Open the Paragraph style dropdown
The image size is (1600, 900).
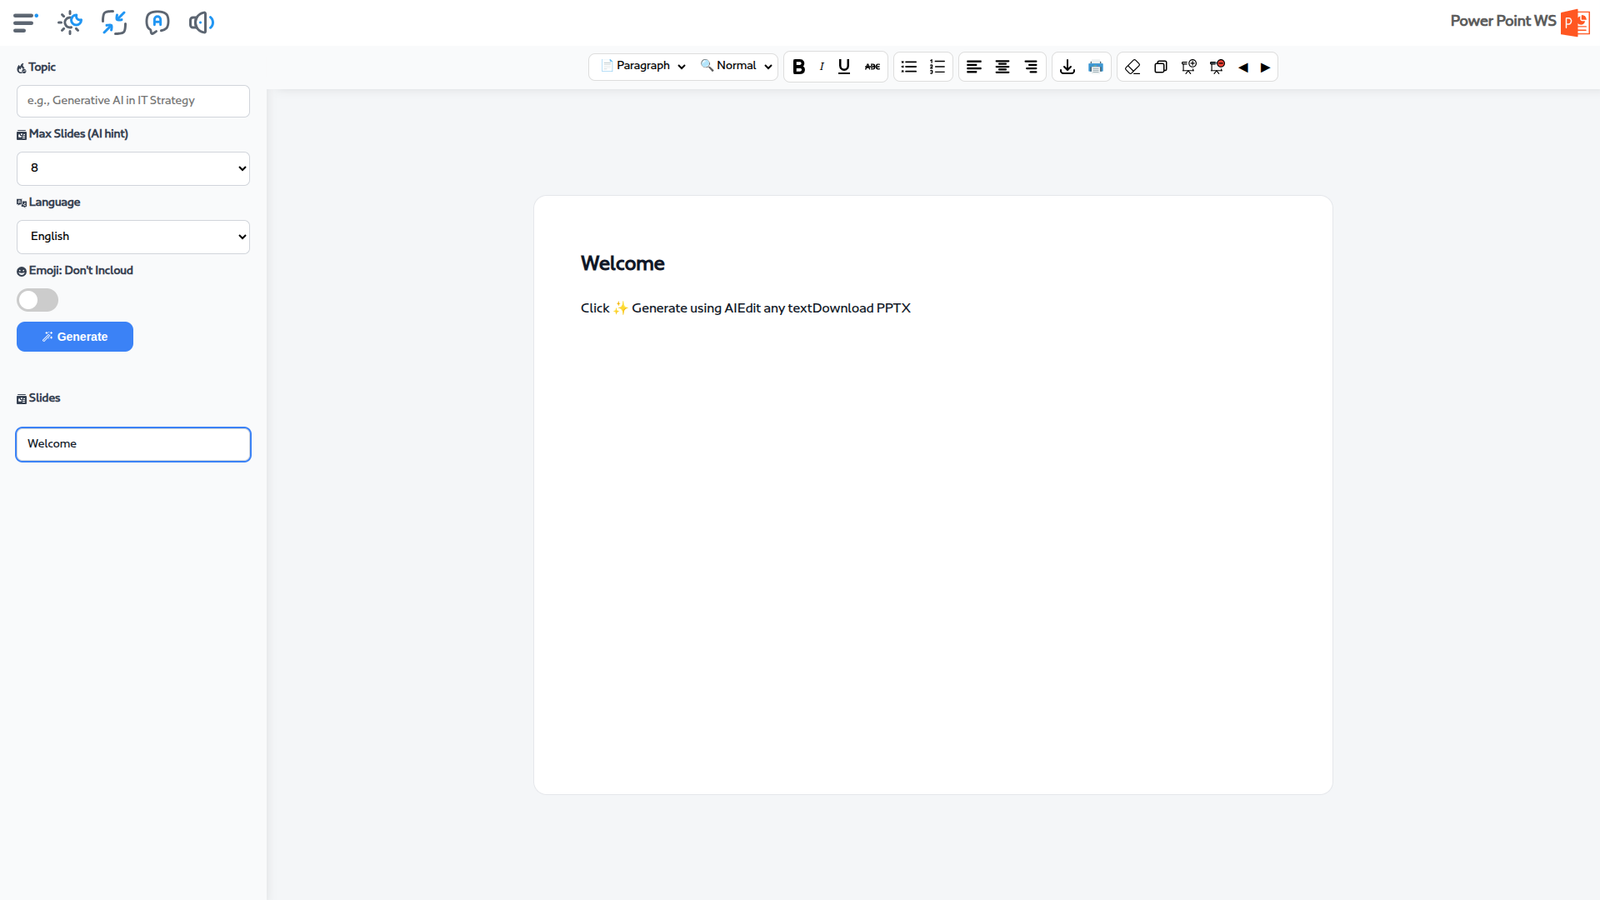[x=642, y=66]
